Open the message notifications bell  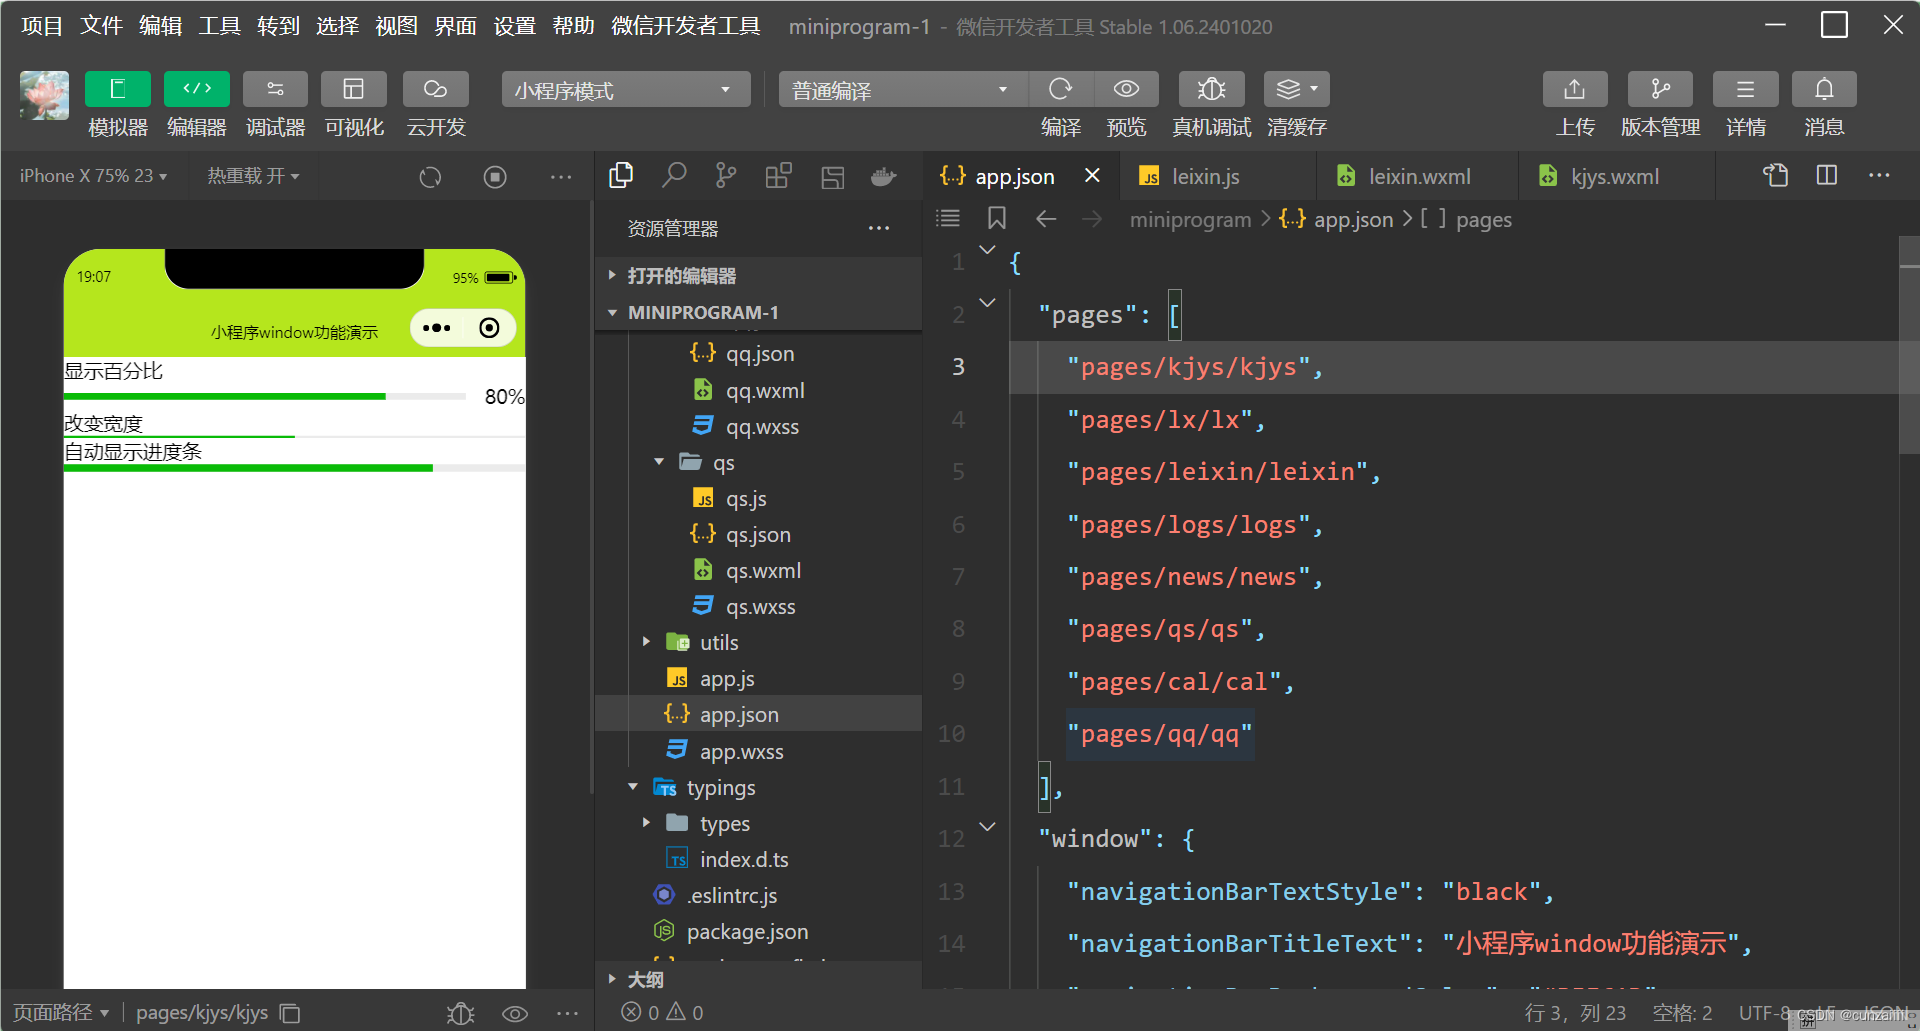(1824, 89)
